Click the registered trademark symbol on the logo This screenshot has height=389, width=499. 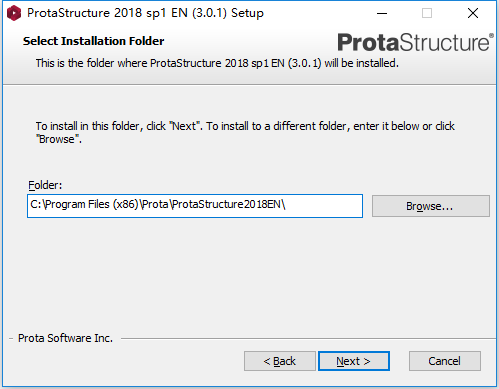click(x=491, y=35)
